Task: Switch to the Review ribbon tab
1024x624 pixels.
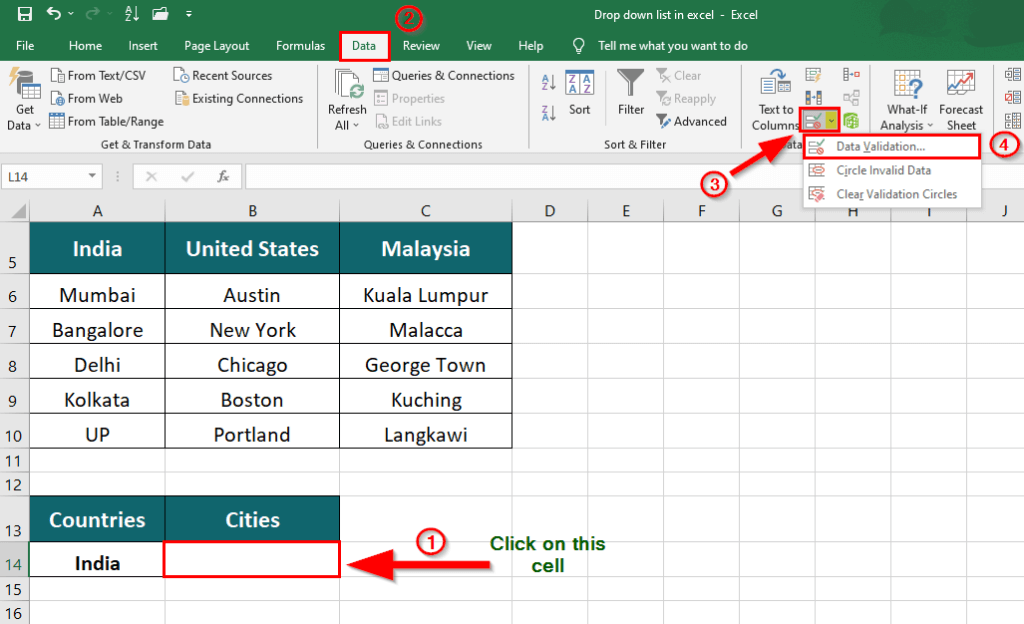Action: pyautogui.click(x=421, y=45)
